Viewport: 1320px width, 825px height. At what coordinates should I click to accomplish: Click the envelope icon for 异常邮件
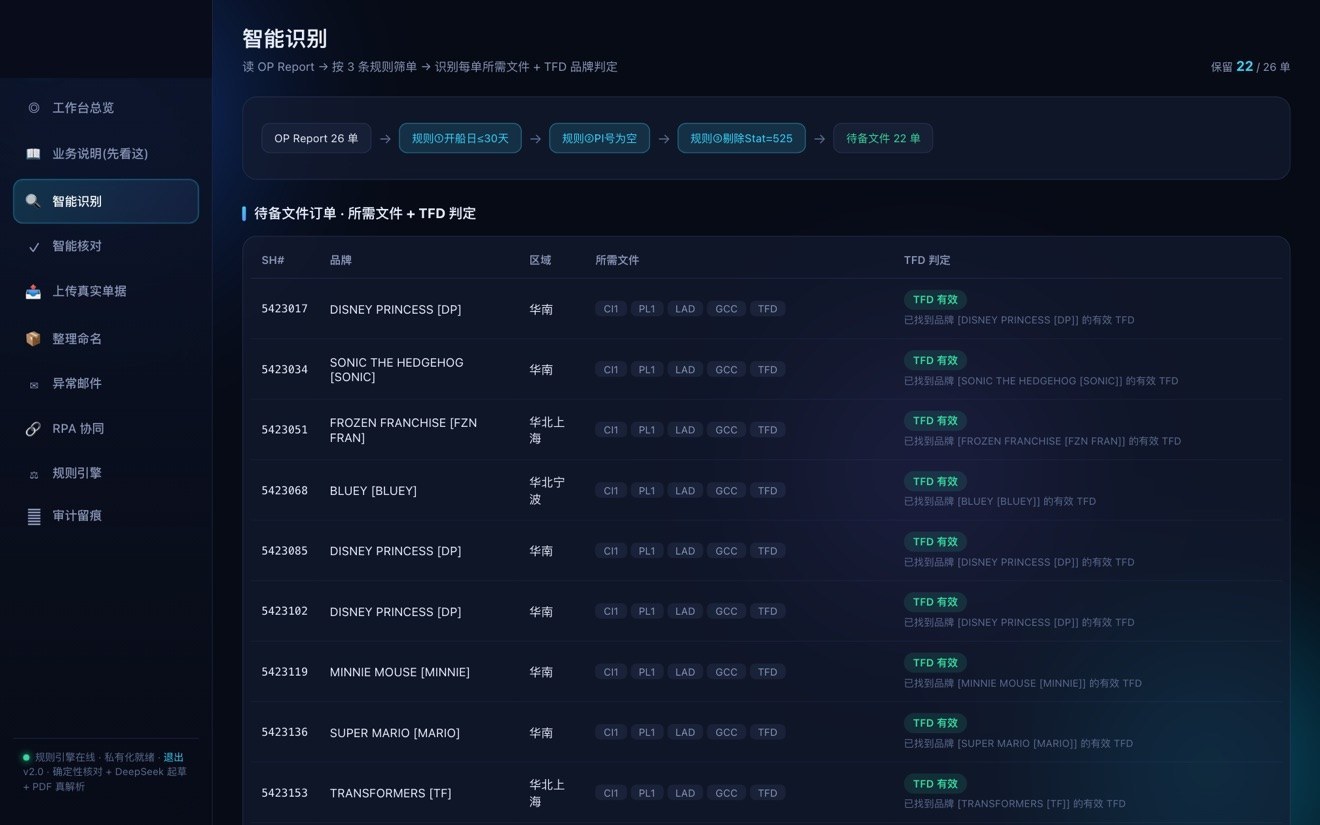tap(34, 384)
